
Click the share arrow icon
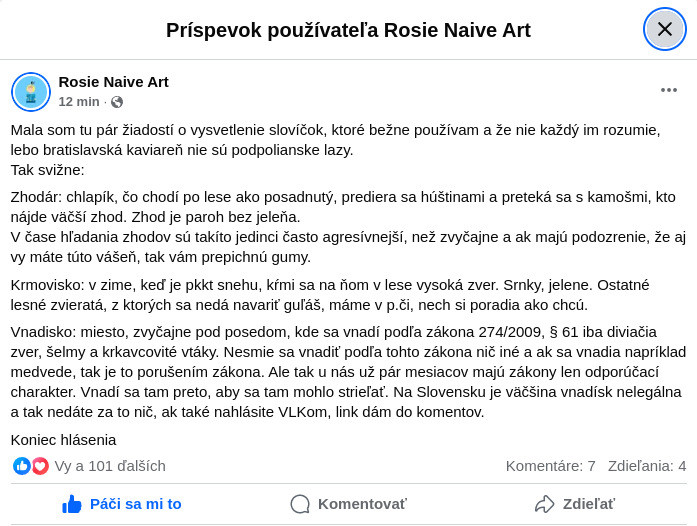544,504
